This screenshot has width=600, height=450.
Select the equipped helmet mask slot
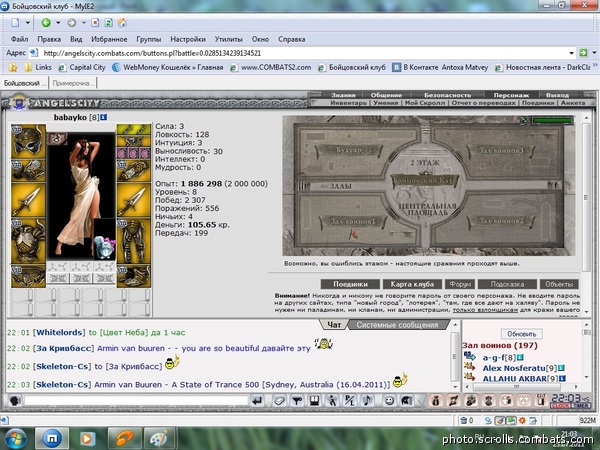click(x=28, y=141)
